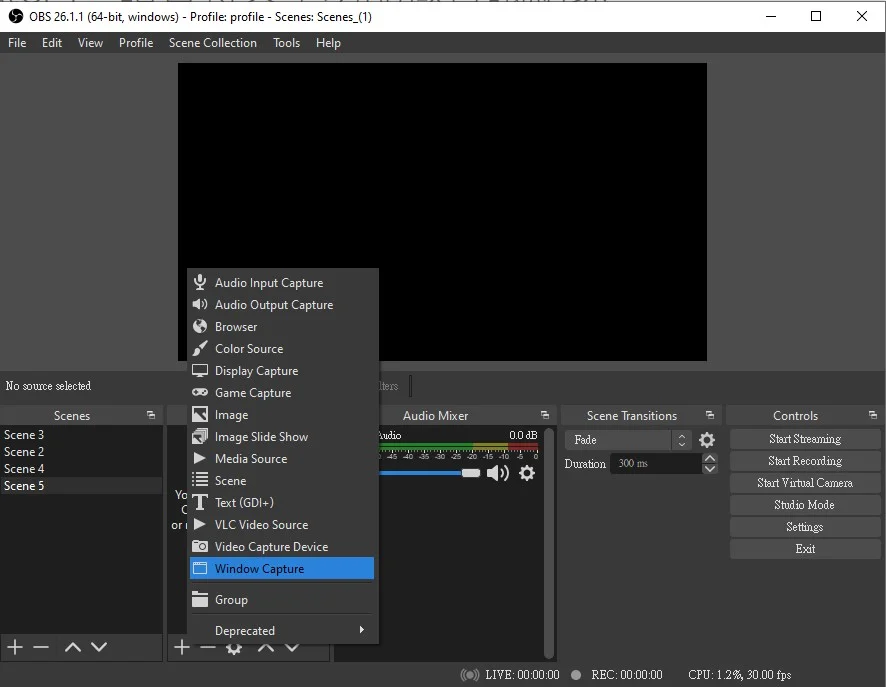
Task: Pop out the Controls dock
Action: click(873, 415)
